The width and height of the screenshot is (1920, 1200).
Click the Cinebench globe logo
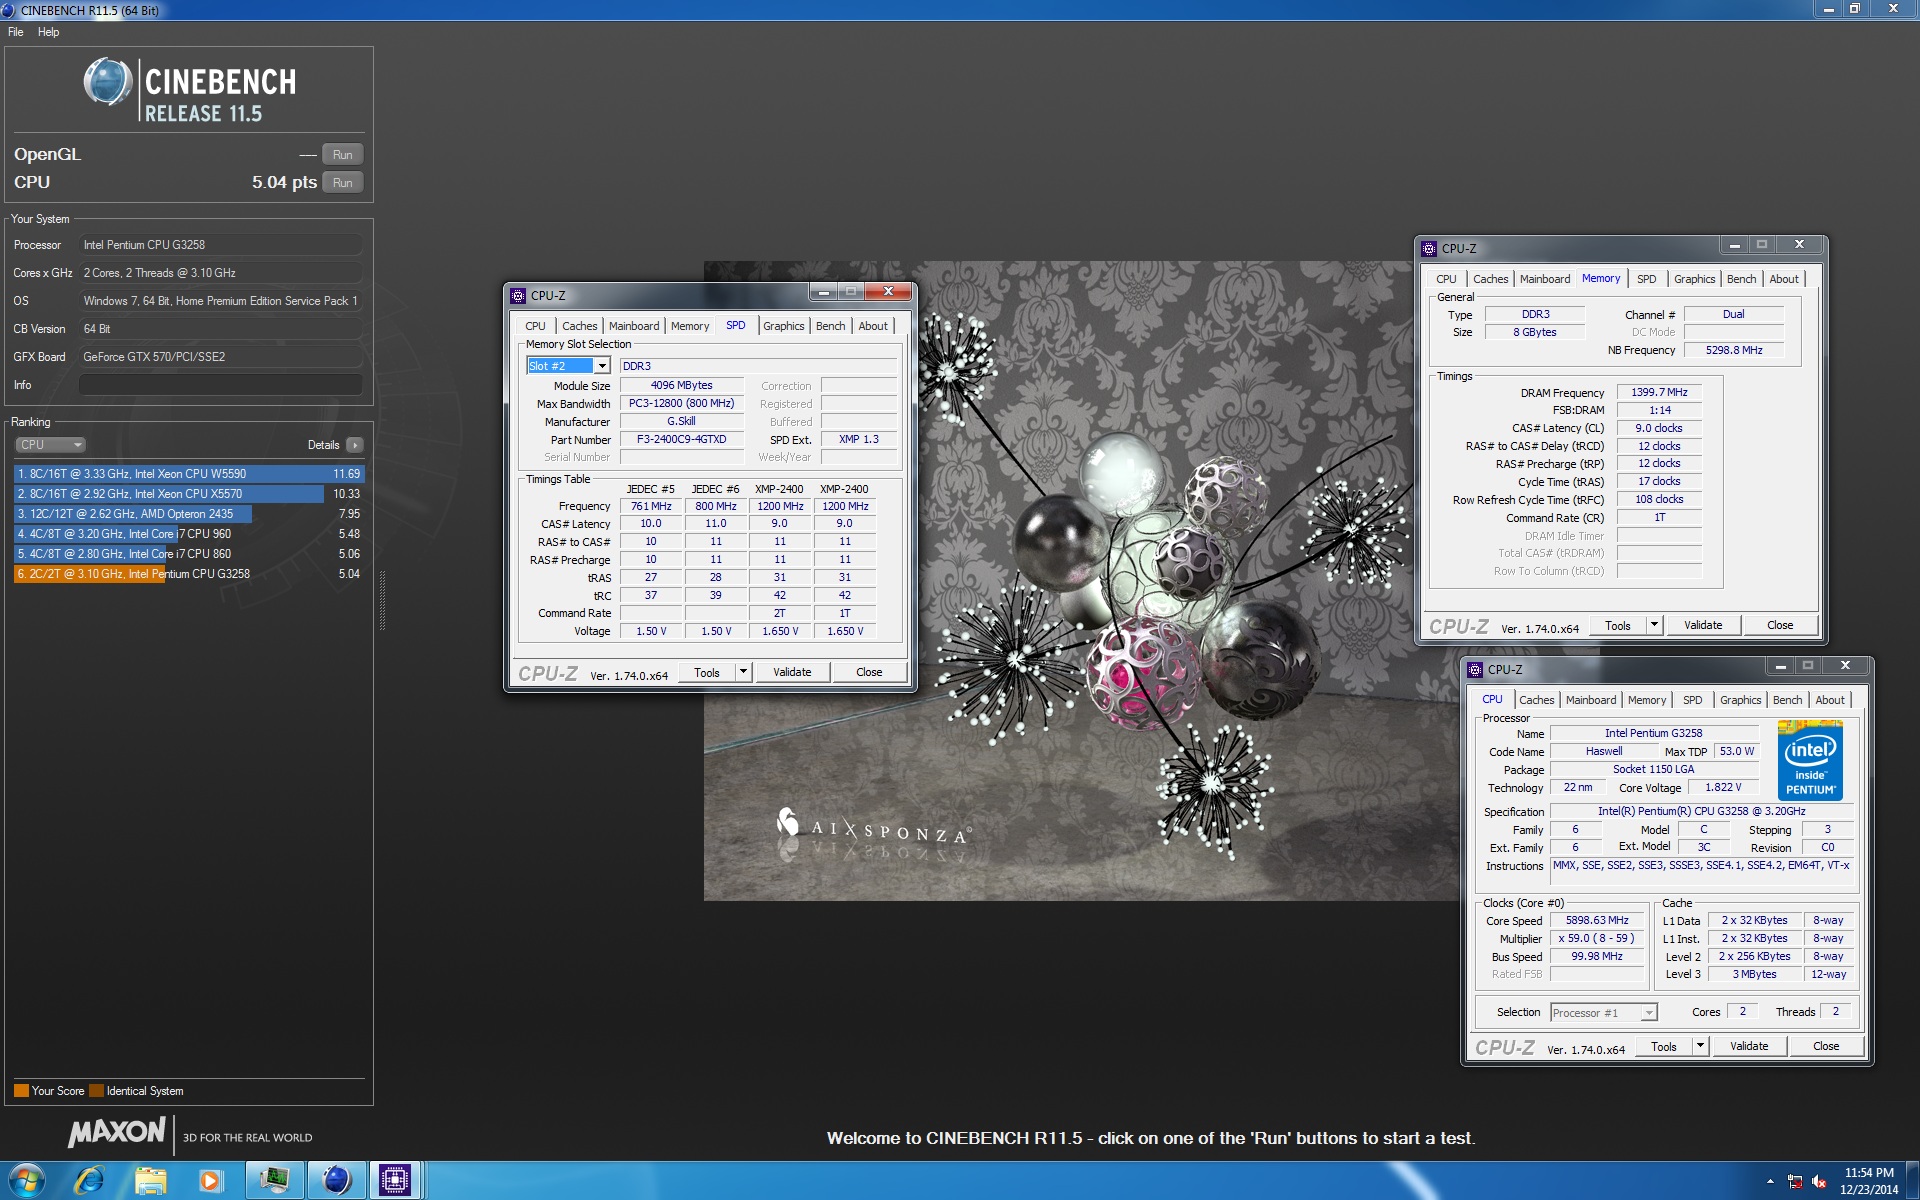[108, 82]
